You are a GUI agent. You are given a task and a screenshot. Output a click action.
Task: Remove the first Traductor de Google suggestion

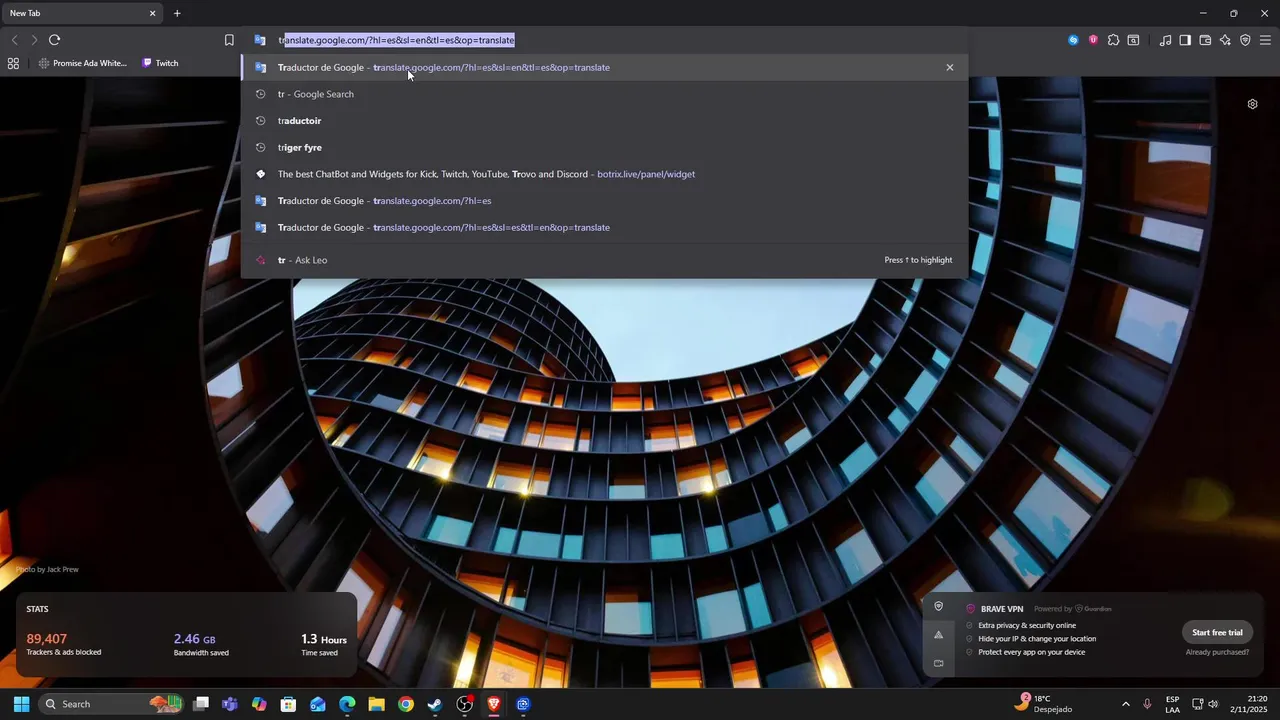(x=949, y=67)
